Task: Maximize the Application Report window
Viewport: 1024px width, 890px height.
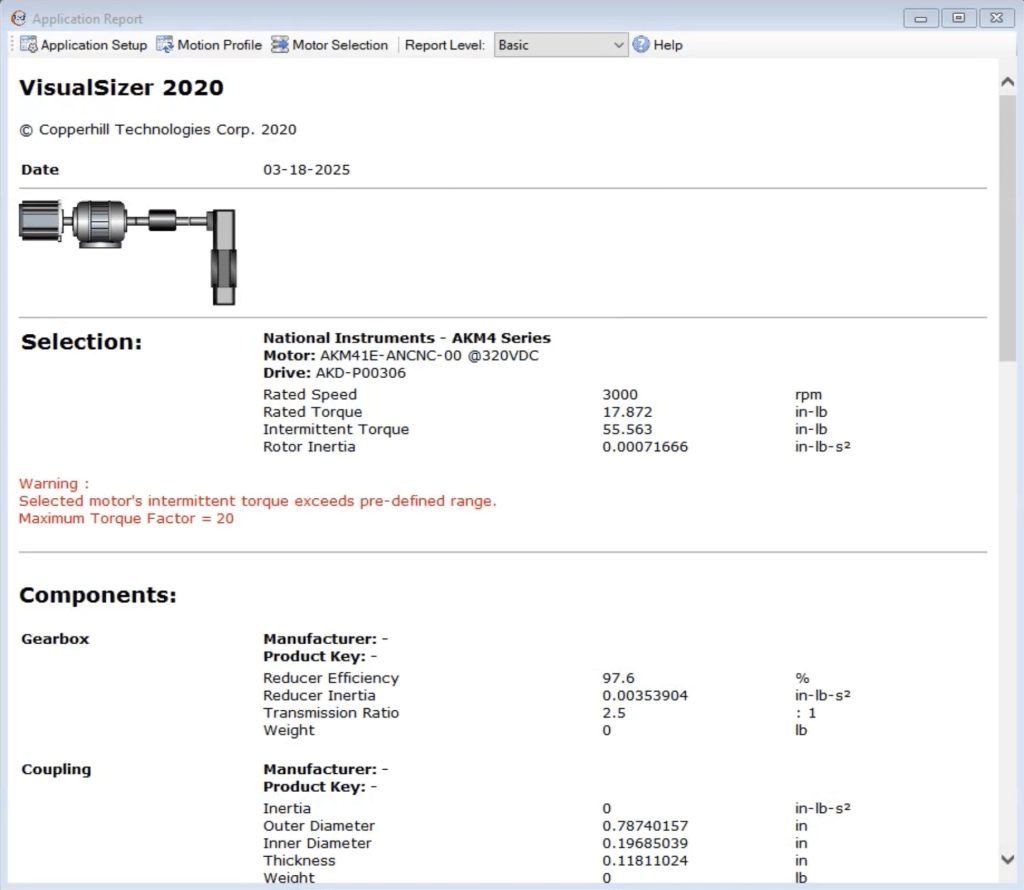Action: point(958,18)
